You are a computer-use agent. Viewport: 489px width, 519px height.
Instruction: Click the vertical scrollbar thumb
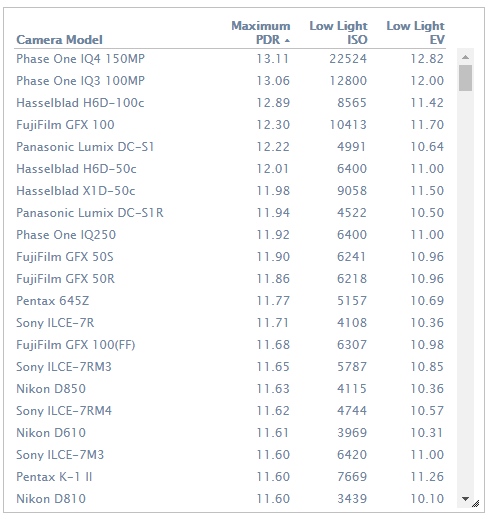pos(465,78)
